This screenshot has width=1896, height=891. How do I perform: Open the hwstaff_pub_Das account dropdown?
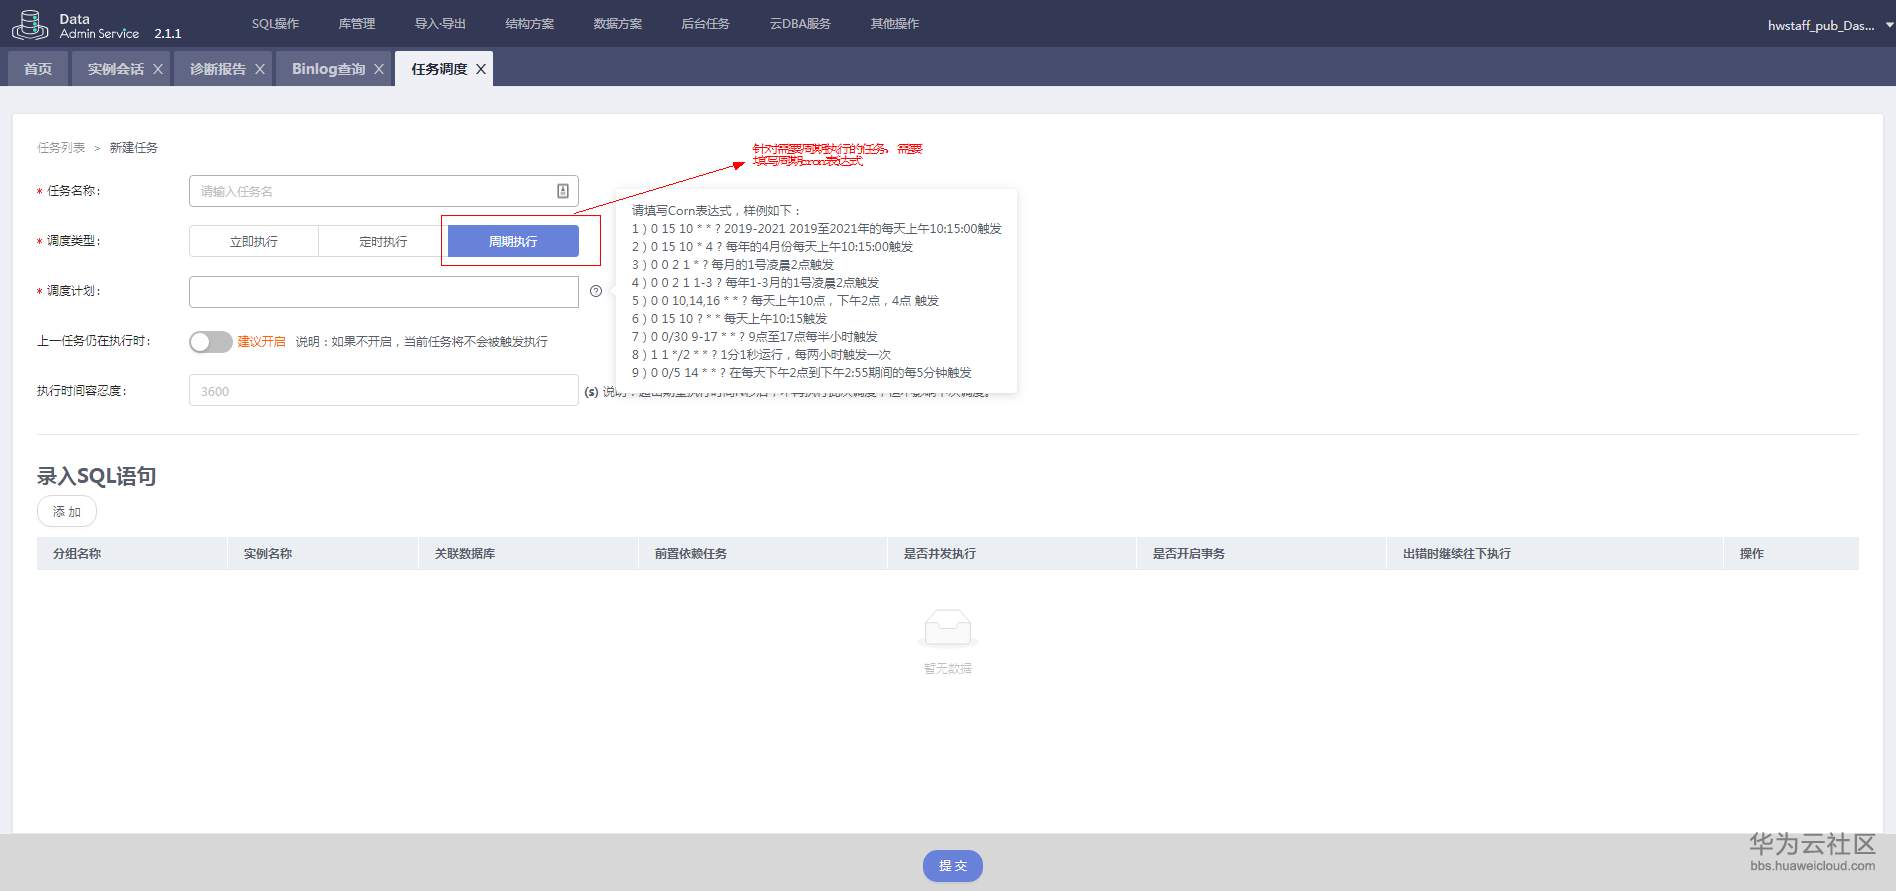[1830, 25]
